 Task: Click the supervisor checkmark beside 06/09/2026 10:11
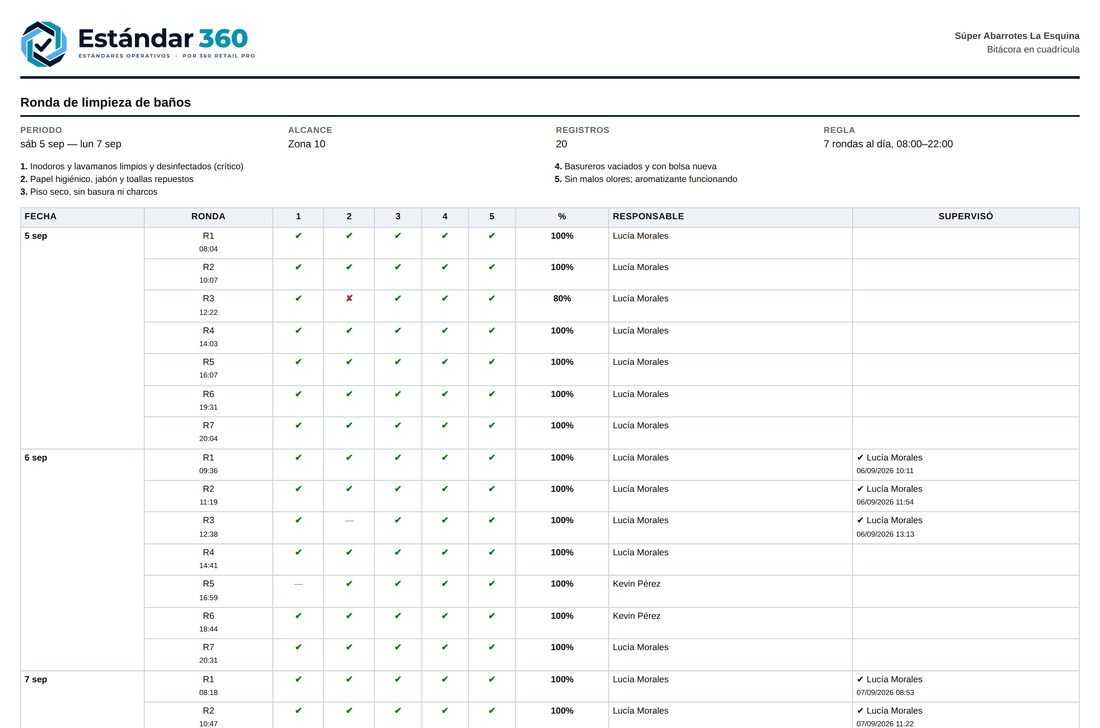(x=860, y=458)
